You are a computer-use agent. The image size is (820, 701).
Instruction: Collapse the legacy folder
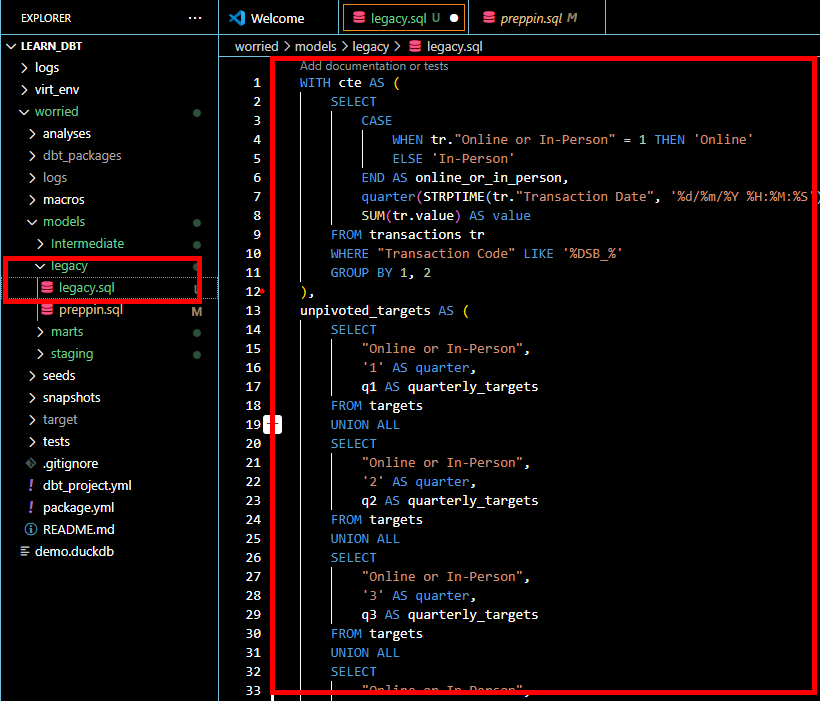[x=40, y=266]
